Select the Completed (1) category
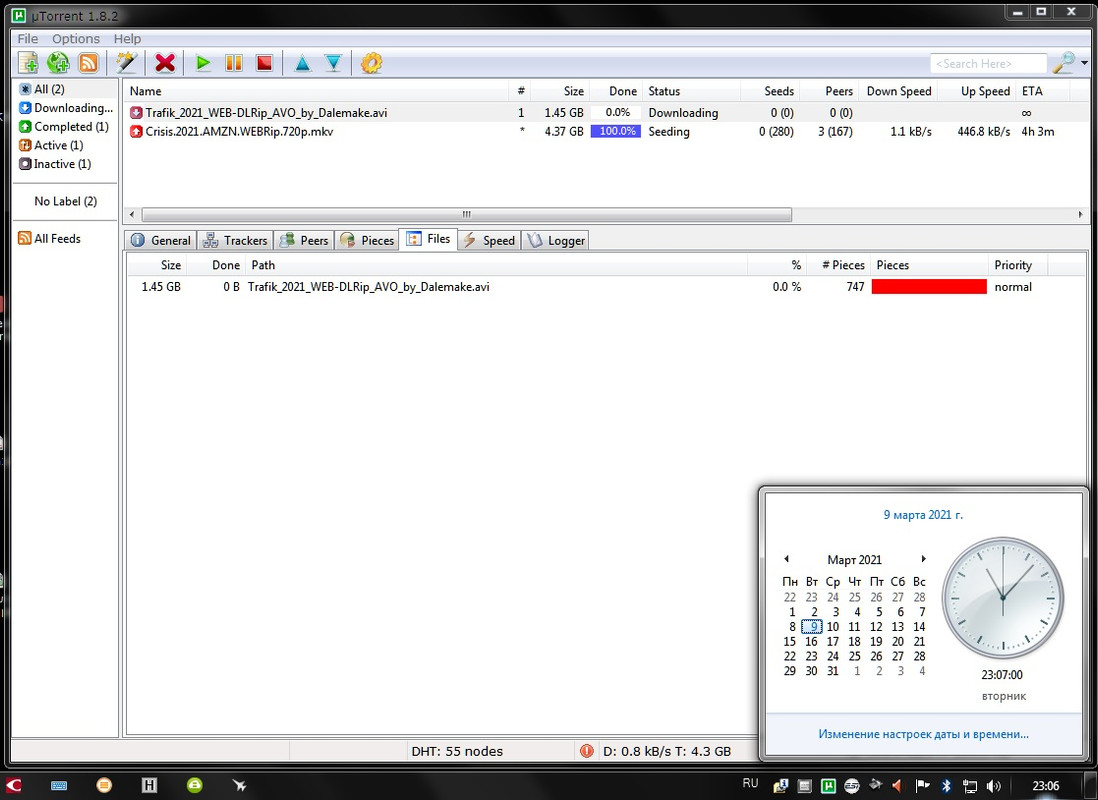This screenshot has height=800, width=1098. (64, 127)
